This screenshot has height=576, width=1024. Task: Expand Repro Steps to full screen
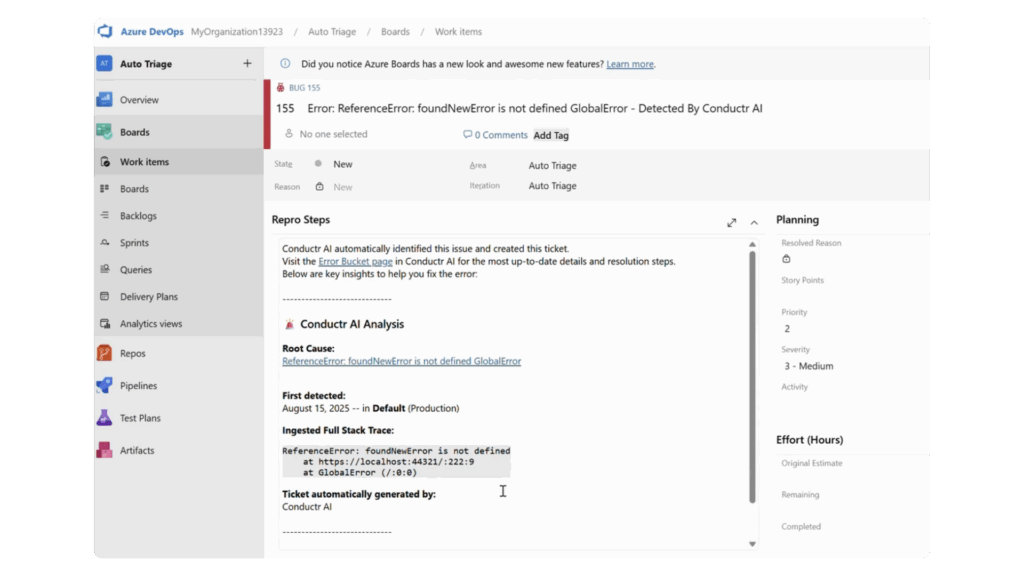pos(732,222)
